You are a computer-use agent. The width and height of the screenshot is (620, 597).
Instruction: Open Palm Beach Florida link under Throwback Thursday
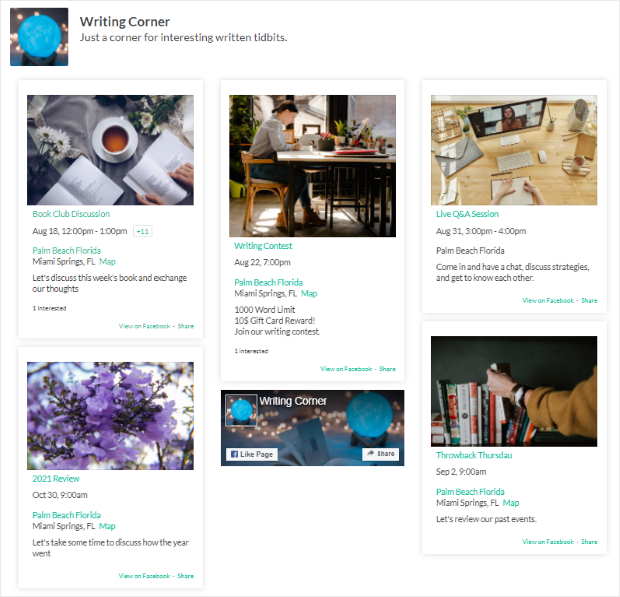[470, 492]
